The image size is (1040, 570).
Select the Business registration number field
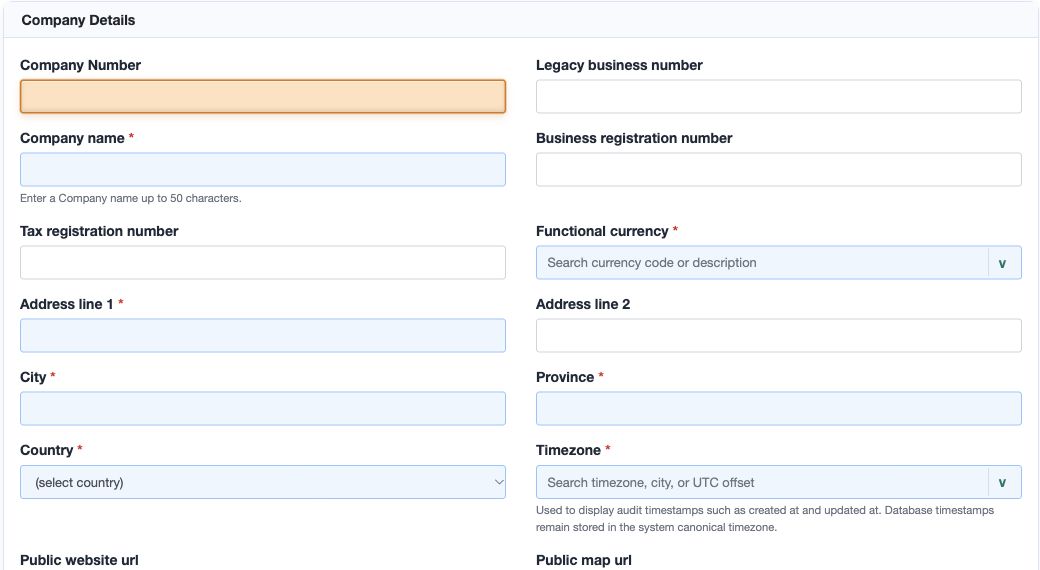779,169
